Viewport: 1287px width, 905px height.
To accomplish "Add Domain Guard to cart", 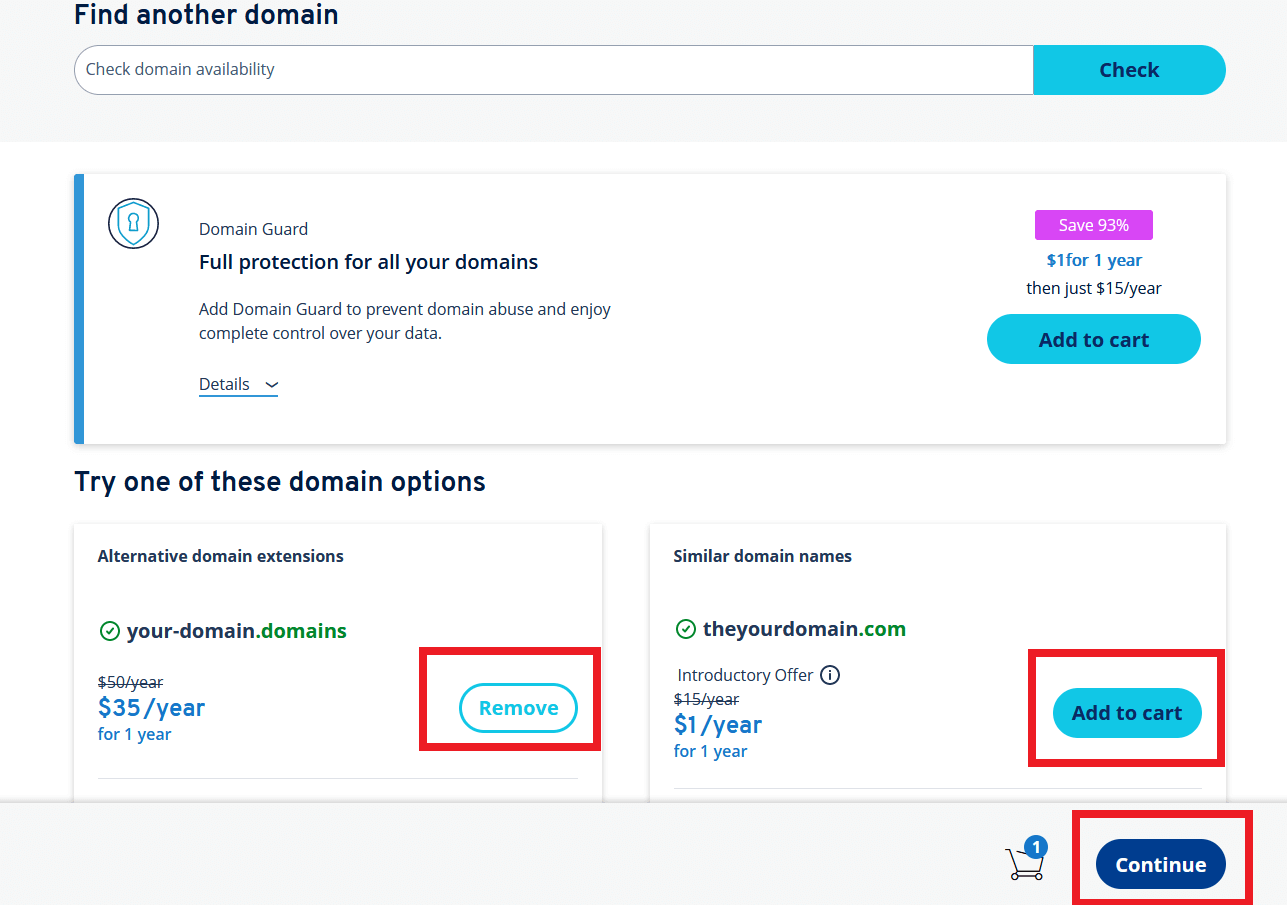I will [1093, 339].
